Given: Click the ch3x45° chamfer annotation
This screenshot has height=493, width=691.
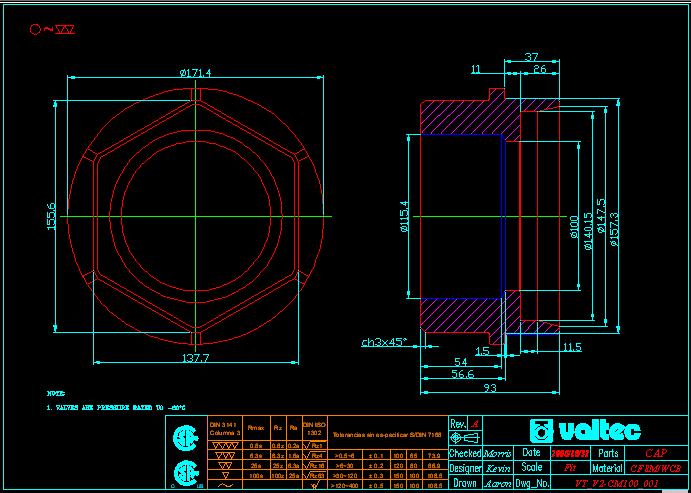Looking at the screenshot, I should pos(383,343).
